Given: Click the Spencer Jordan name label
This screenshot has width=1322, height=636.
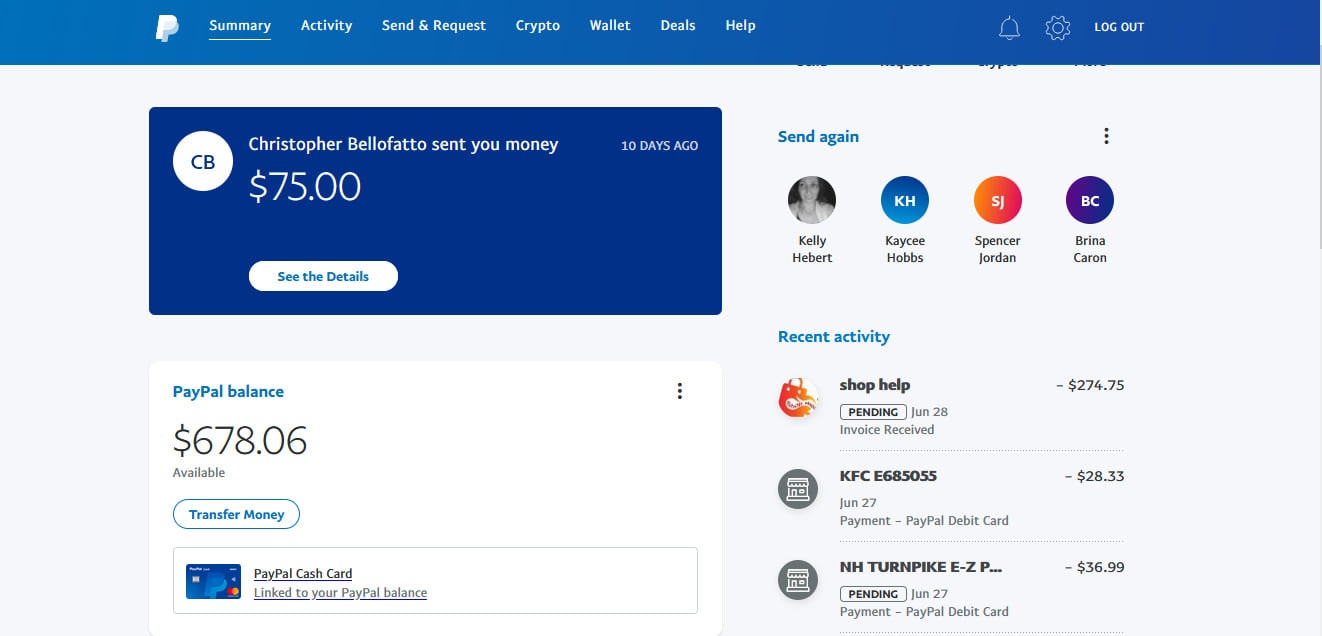Looking at the screenshot, I should point(998,249).
